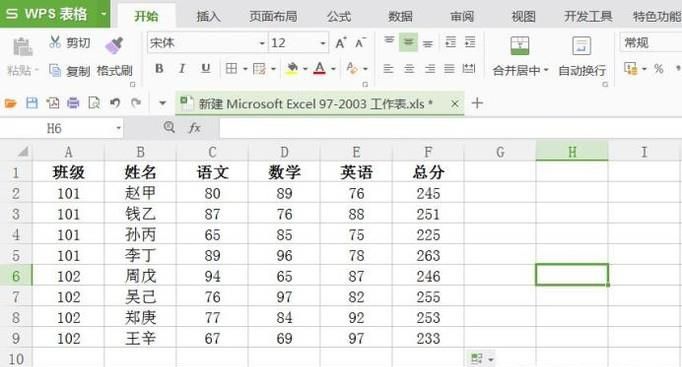Screen dimensions: 682x367
Task: Open the 视图 (View) tab
Action: point(523,17)
